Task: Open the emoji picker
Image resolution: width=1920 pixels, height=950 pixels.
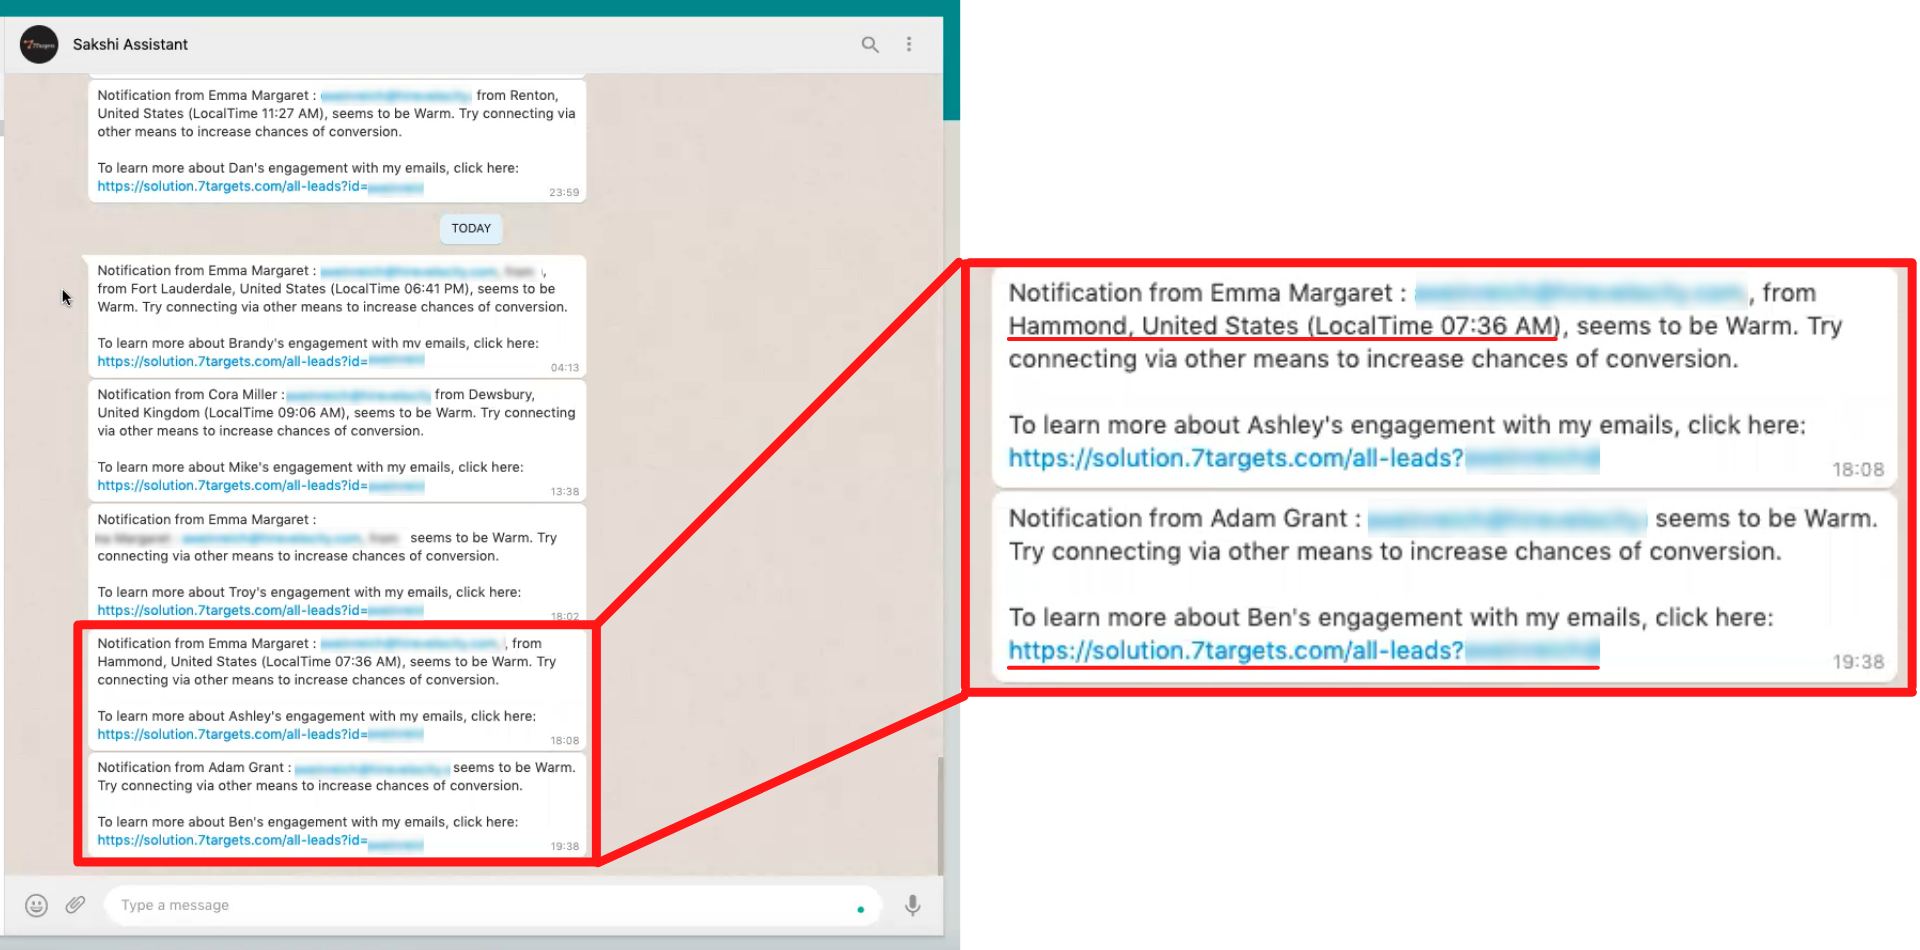Action: coord(37,905)
